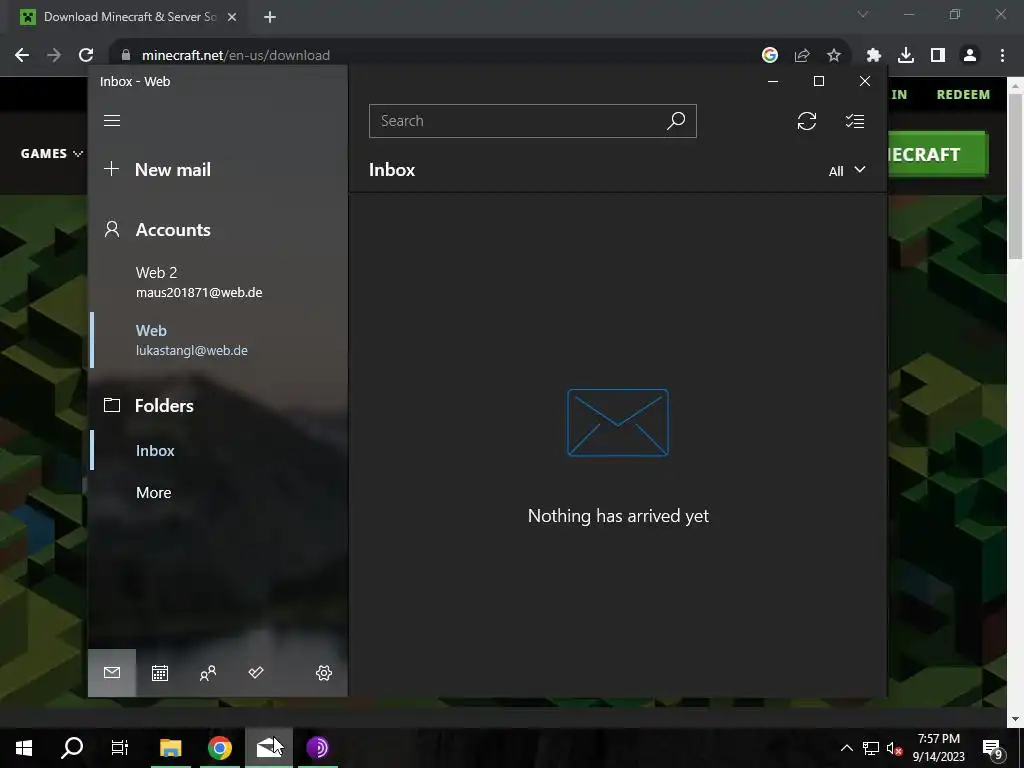
Task: Enter selection mode using checklist icon
Action: (x=855, y=121)
